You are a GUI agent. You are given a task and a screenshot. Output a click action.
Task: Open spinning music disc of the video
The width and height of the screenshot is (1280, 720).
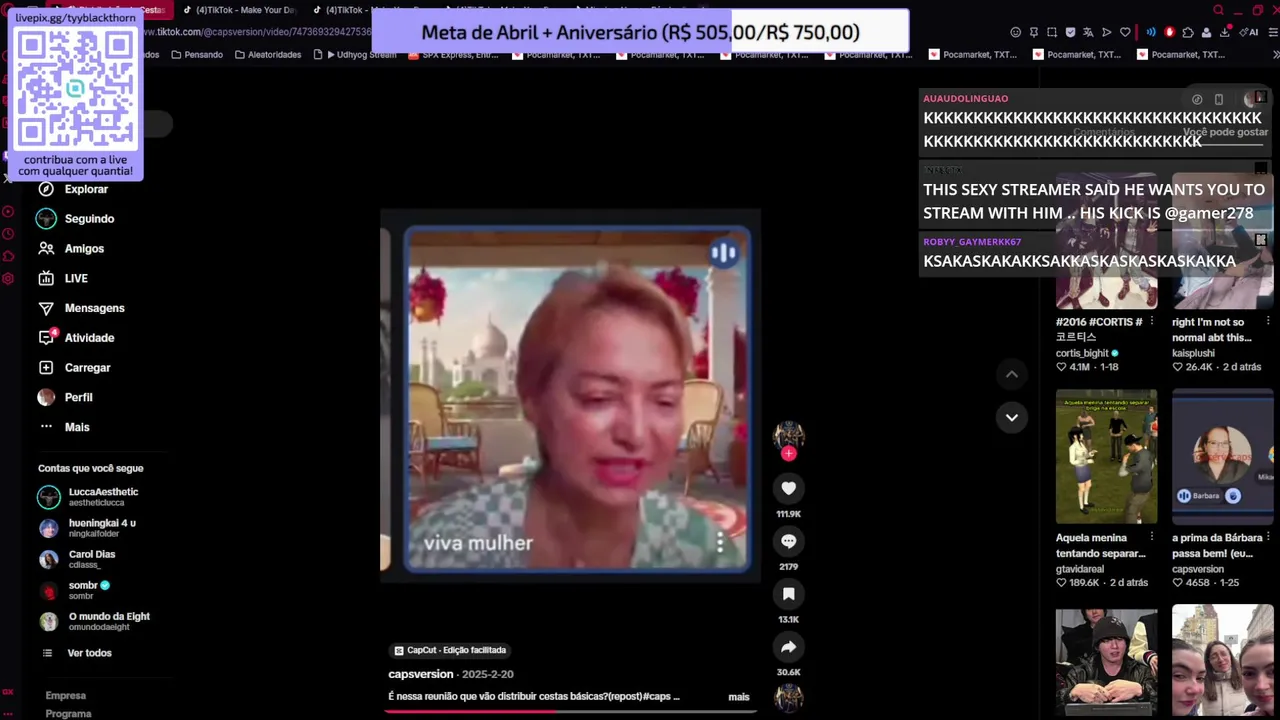(788, 698)
